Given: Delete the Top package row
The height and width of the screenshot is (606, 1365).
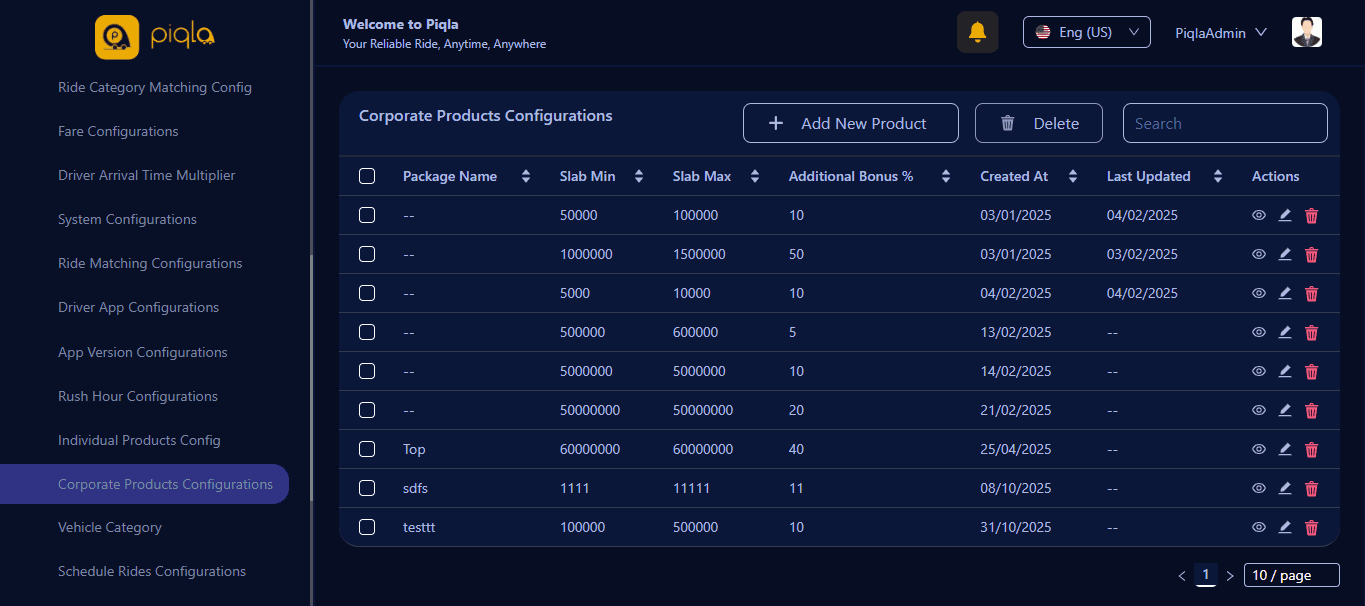Looking at the screenshot, I should [1311, 449].
